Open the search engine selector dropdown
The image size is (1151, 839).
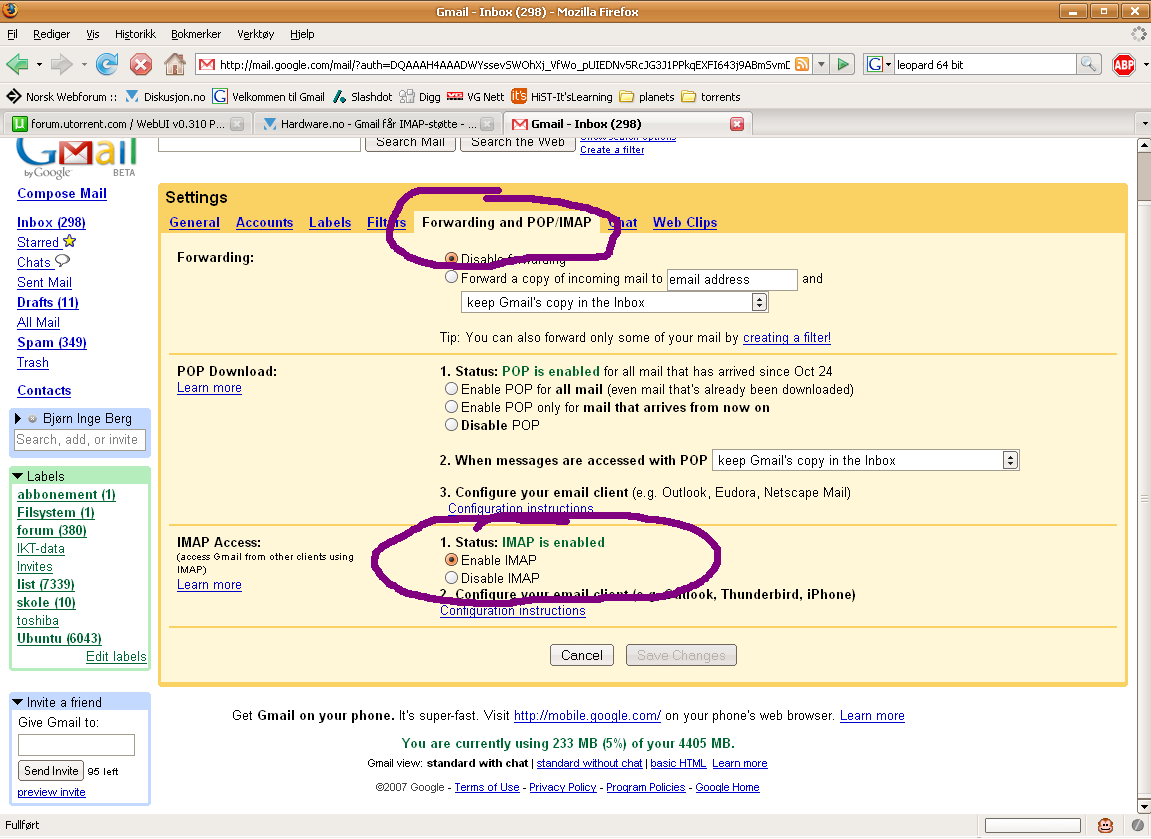click(x=878, y=65)
